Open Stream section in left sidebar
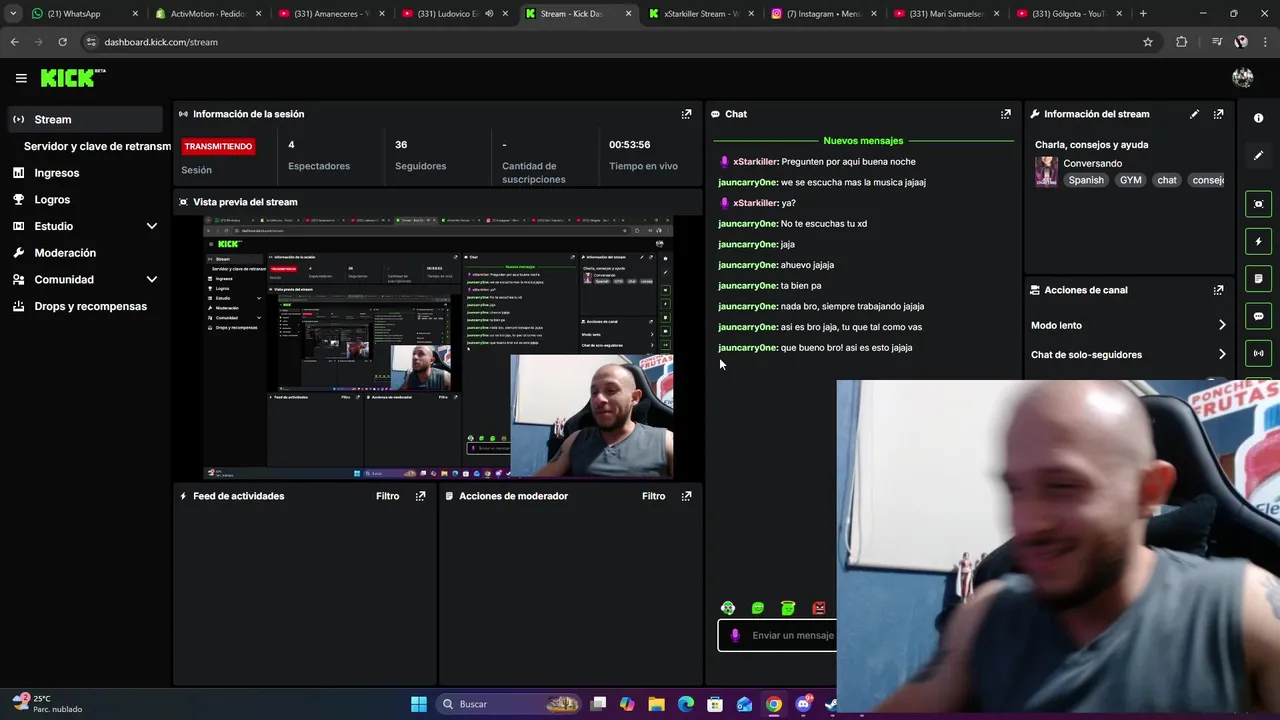This screenshot has height=720, width=1280. 85,119
